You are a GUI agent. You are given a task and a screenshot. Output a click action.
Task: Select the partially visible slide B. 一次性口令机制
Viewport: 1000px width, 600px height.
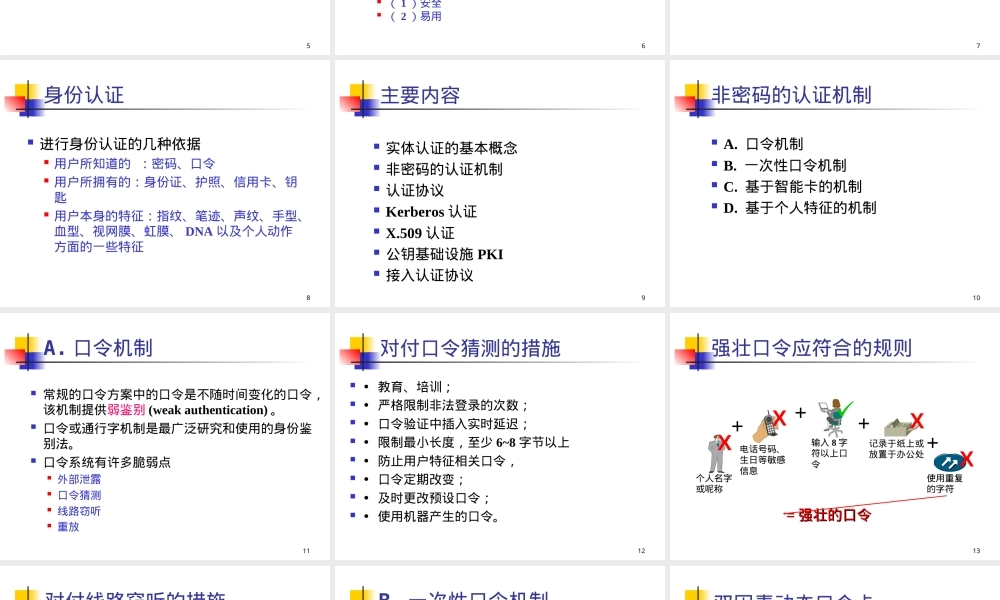pos(499,583)
